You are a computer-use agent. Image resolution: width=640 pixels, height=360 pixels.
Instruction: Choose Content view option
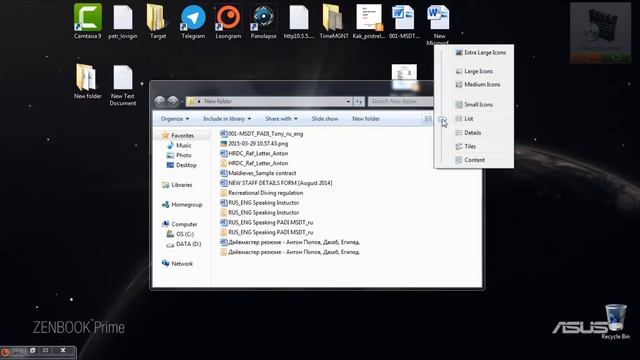click(470, 160)
